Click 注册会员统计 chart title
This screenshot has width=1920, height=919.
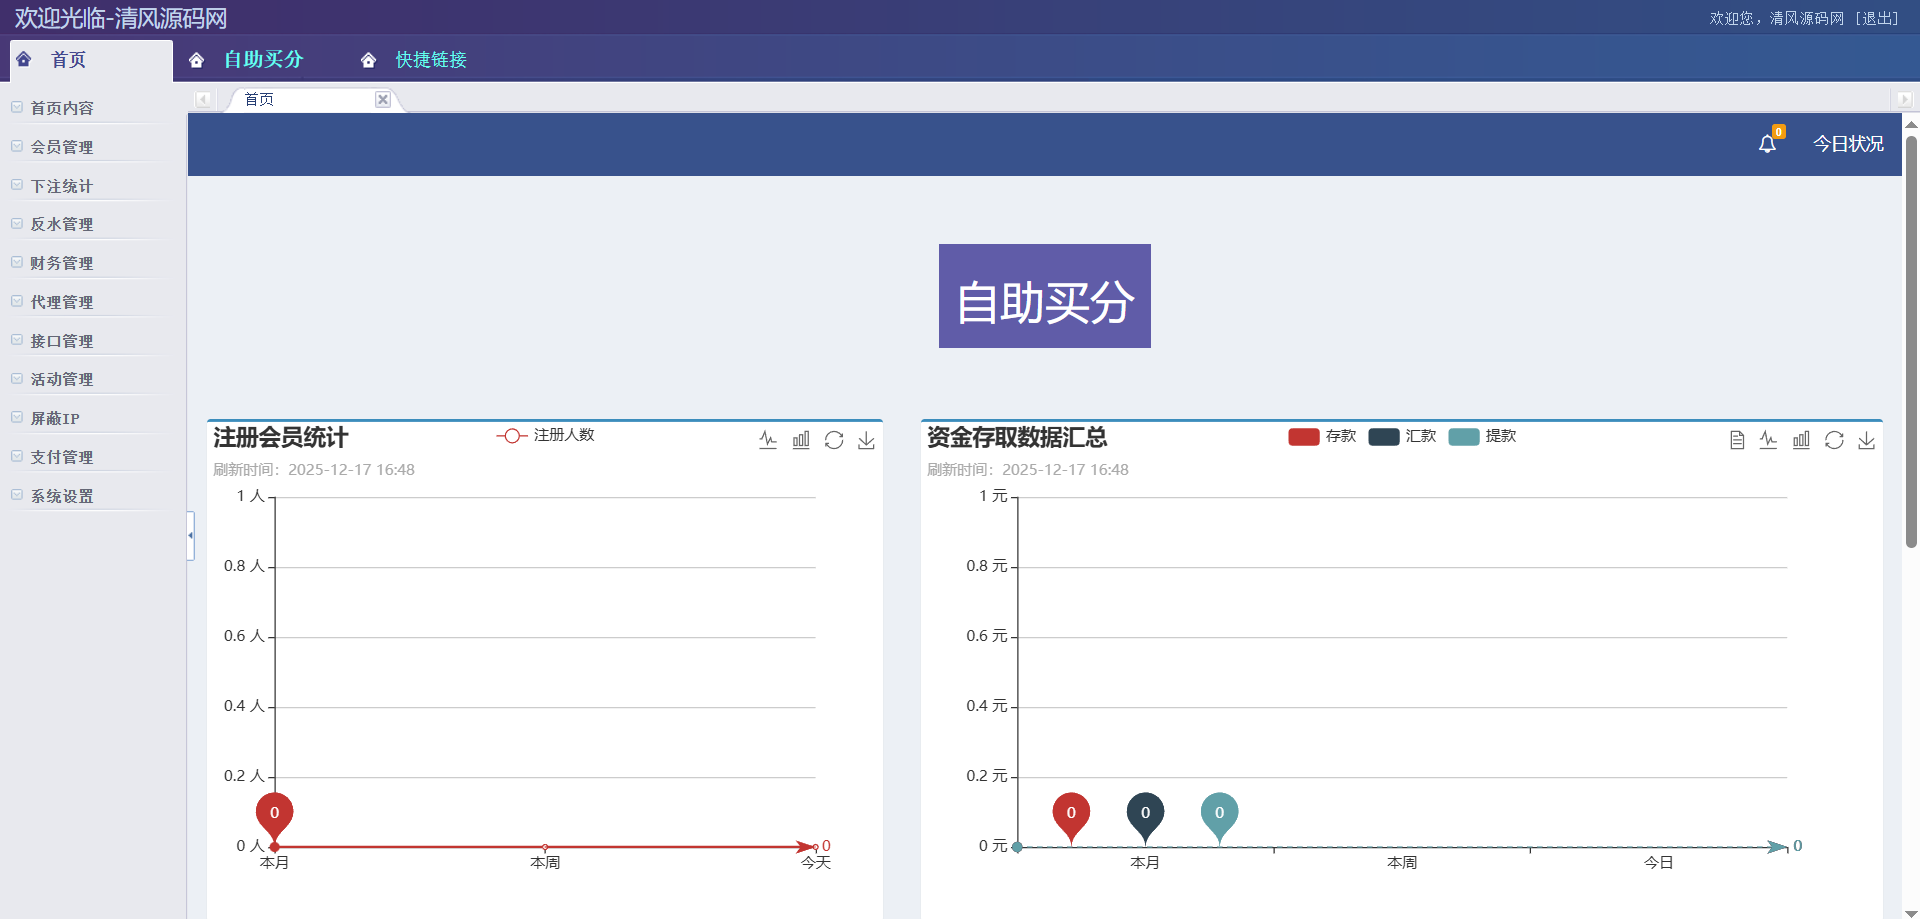(280, 437)
